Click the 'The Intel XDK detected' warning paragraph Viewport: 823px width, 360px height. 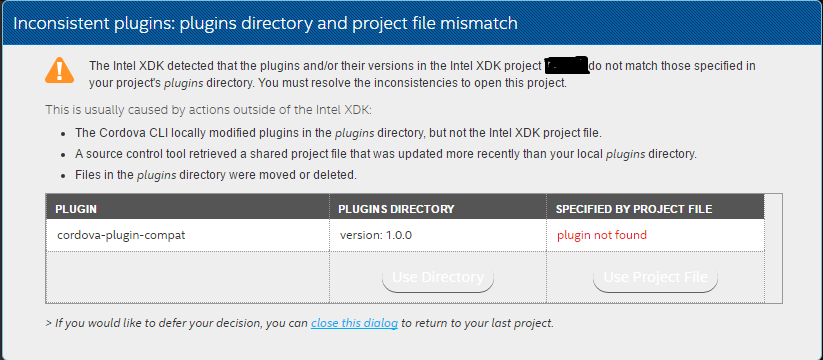pyautogui.click(x=422, y=75)
